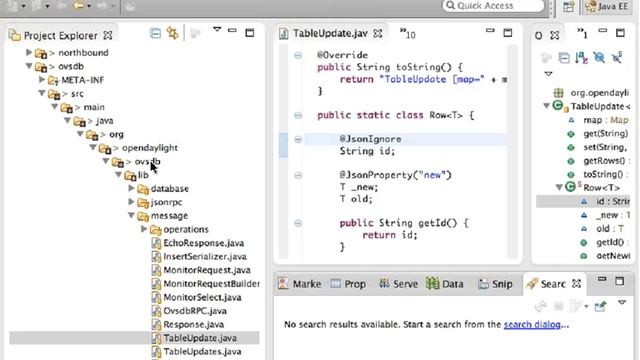640x360 pixels.
Task: Collapse the java folder
Action: coord(67,120)
